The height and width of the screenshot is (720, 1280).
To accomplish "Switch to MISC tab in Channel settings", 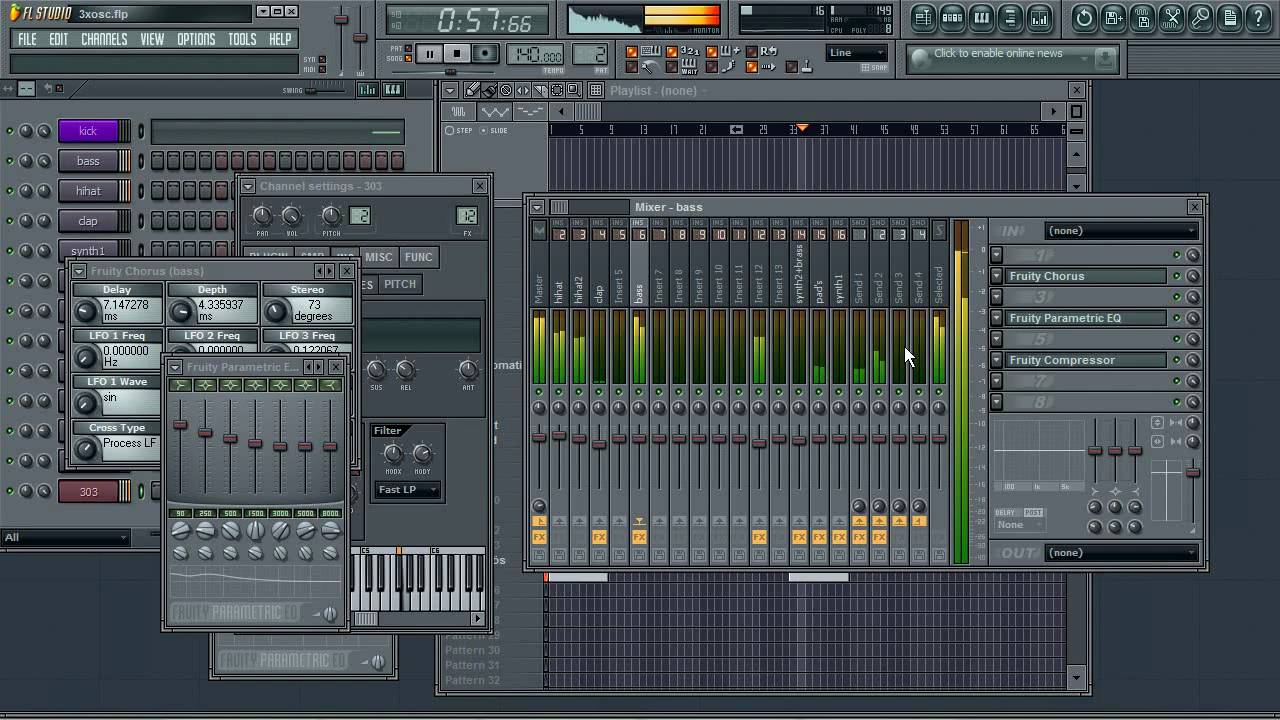I will 379,257.
